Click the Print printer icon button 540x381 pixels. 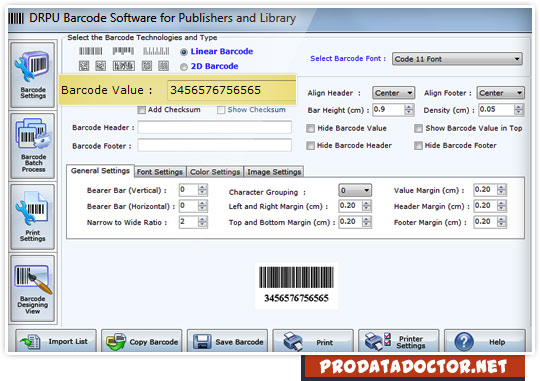313,341
